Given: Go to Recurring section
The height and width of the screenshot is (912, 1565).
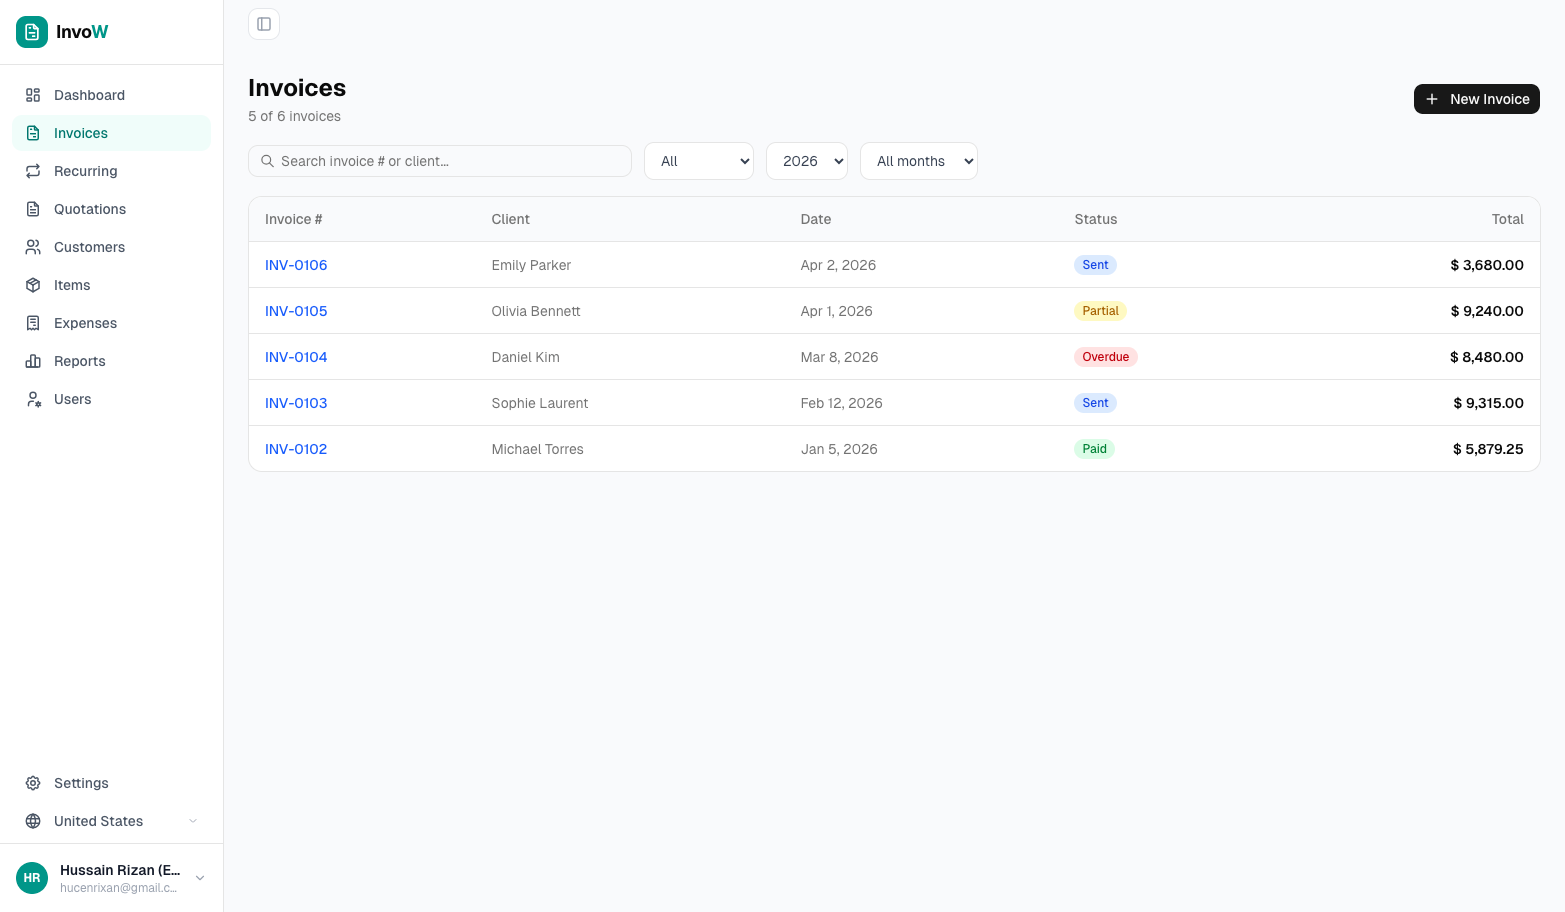Looking at the screenshot, I should pyautogui.click(x=111, y=171).
